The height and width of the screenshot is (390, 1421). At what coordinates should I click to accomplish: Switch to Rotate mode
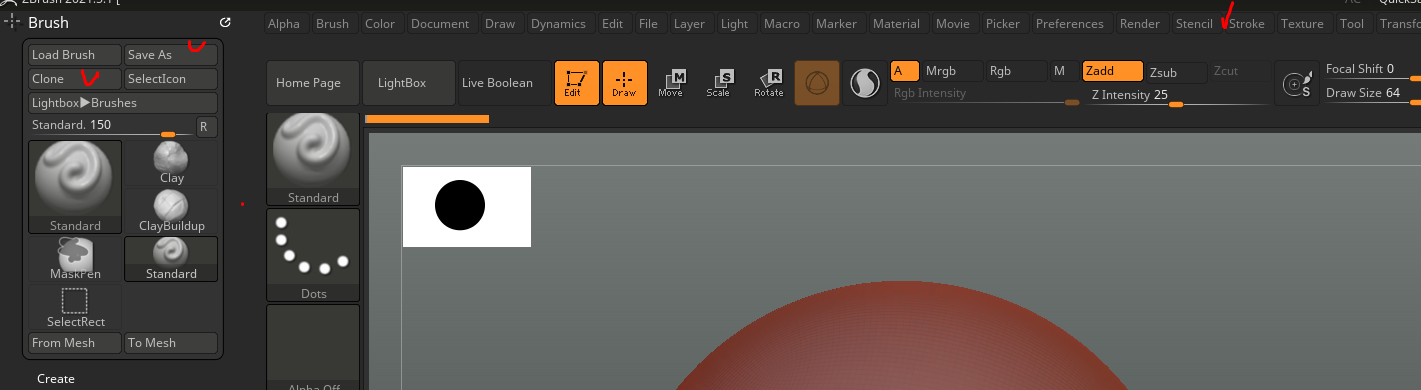tap(768, 83)
